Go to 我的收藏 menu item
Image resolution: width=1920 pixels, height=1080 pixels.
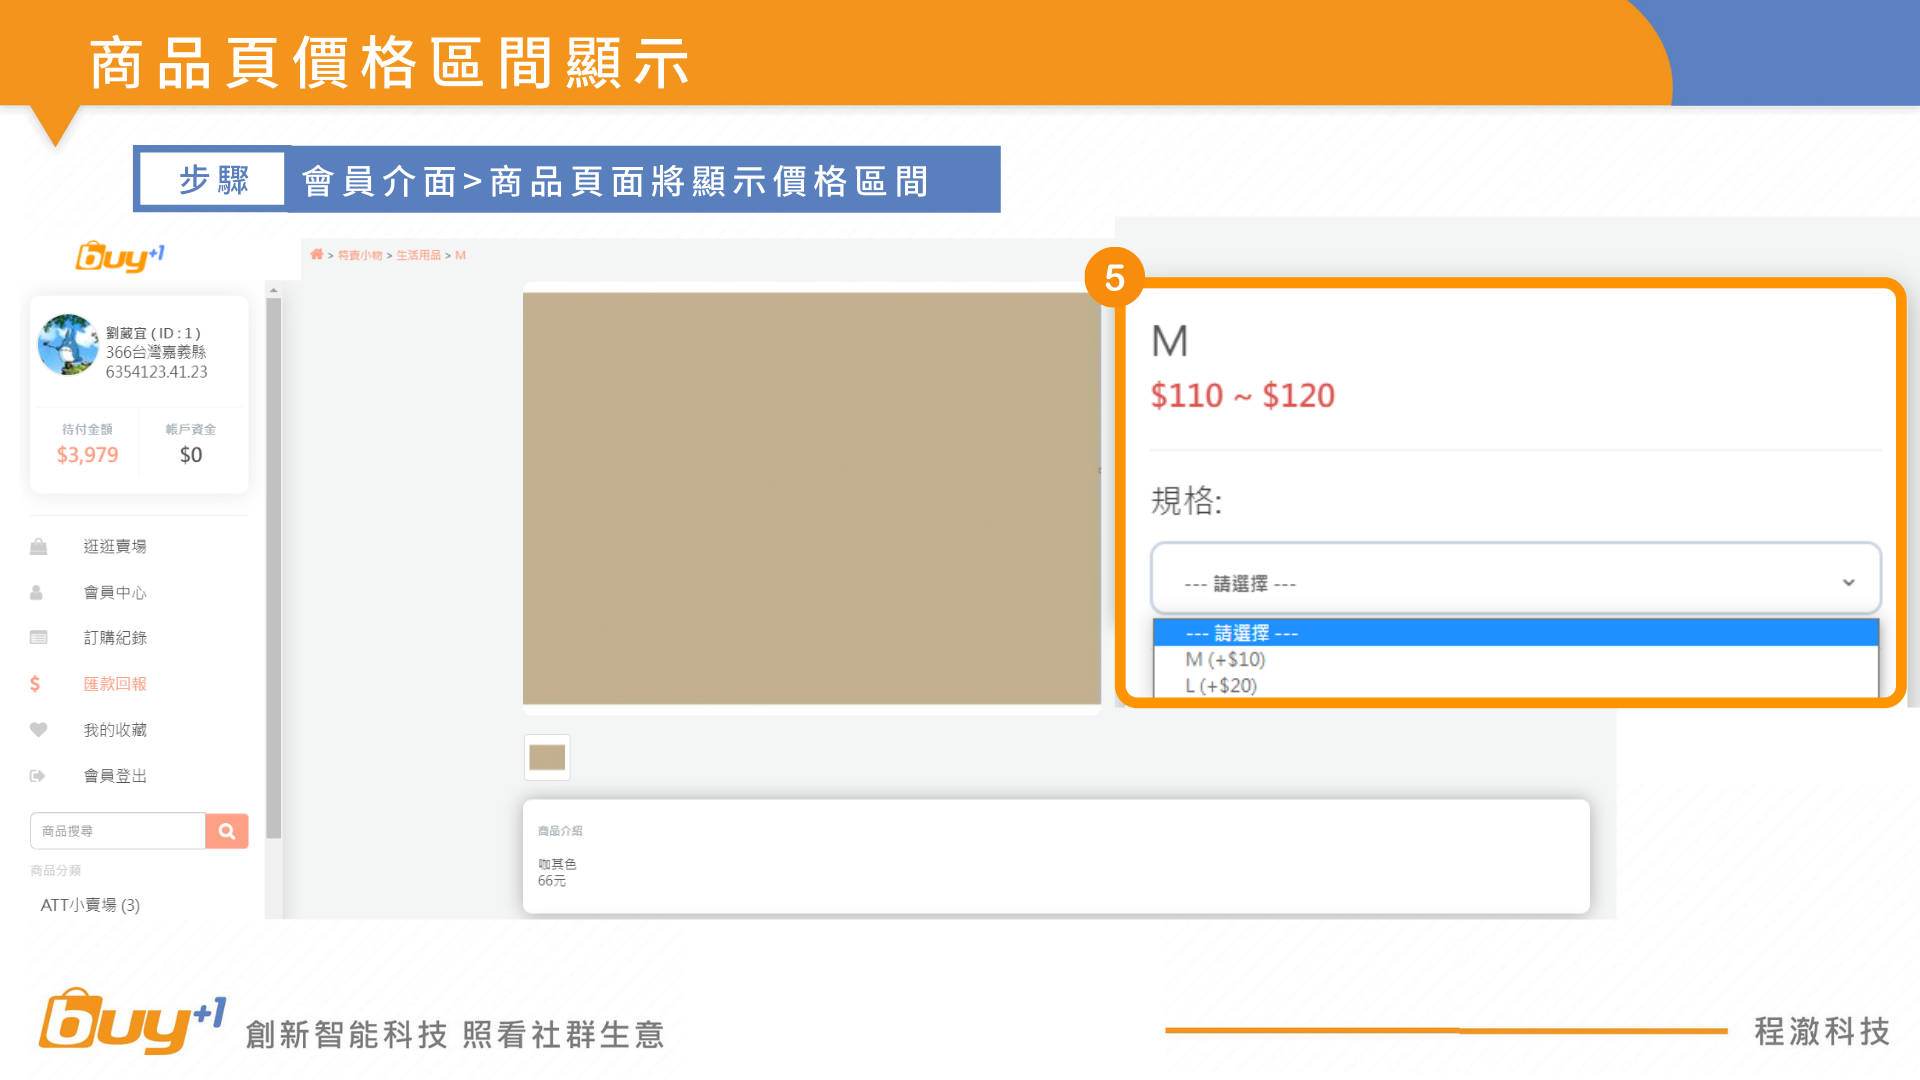[115, 730]
